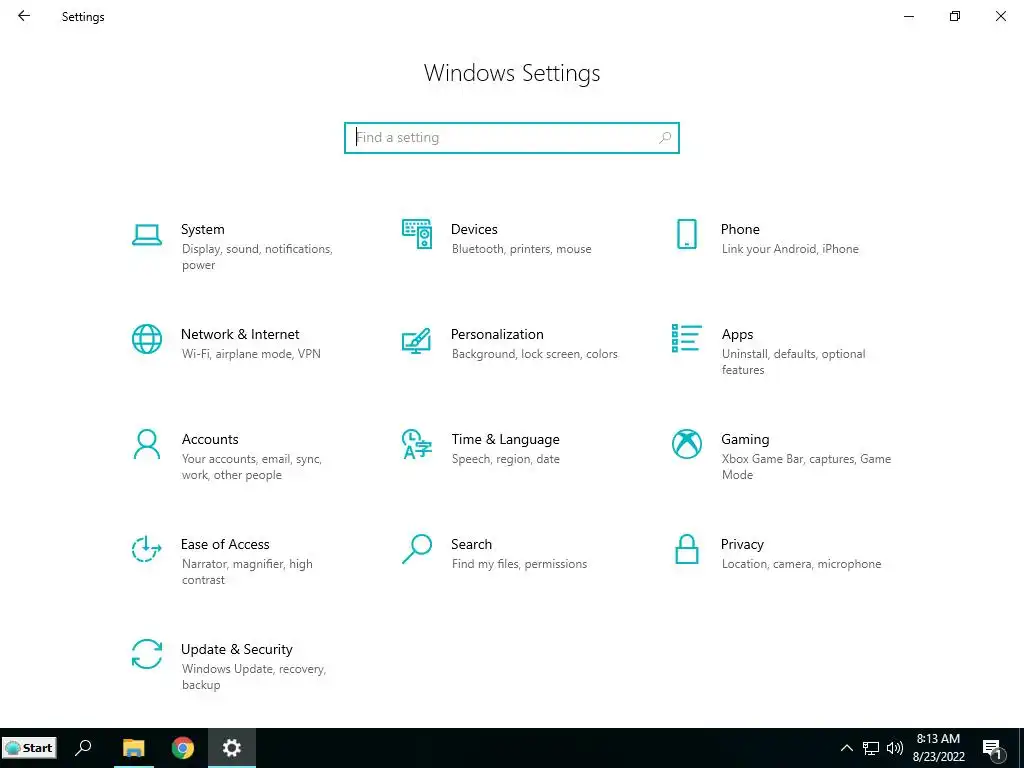The width and height of the screenshot is (1024, 768).
Task: Click the Apps list icon
Action: [x=686, y=338]
